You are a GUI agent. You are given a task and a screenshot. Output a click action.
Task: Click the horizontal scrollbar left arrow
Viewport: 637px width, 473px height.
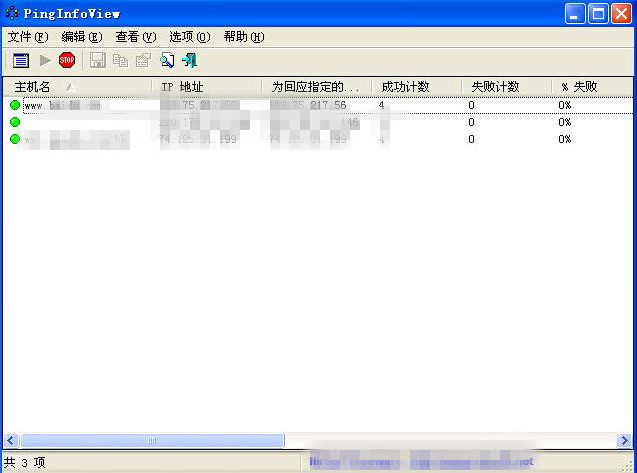pyautogui.click(x=11, y=440)
